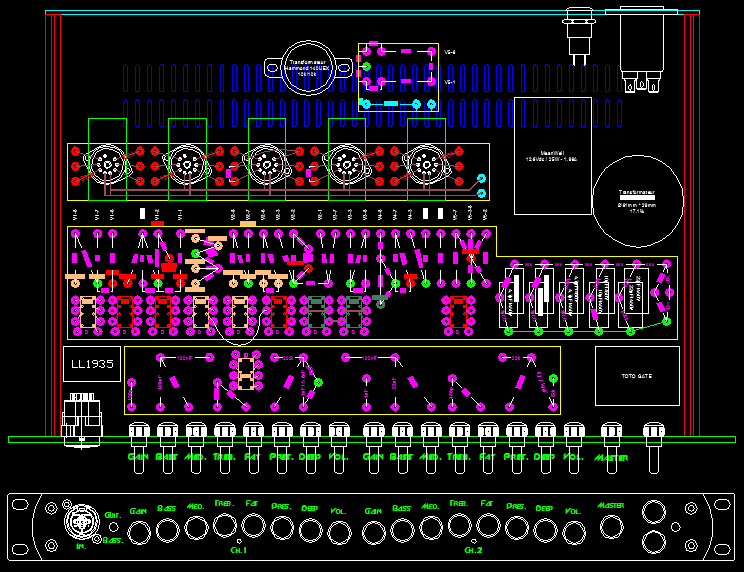Click the VS-1 label beside small board
The width and height of the screenshot is (744, 572).
(x=450, y=83)
